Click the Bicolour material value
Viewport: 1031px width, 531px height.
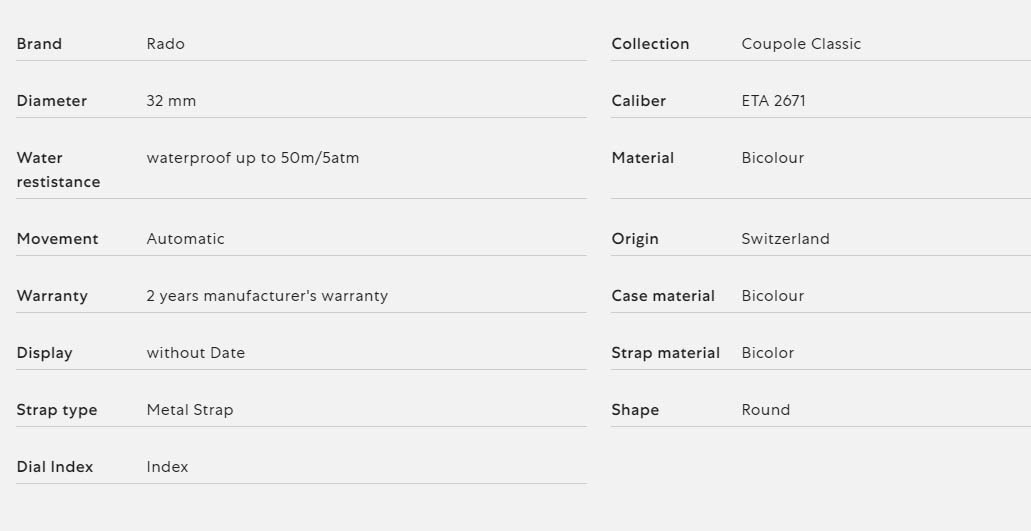tap(773, 158)
